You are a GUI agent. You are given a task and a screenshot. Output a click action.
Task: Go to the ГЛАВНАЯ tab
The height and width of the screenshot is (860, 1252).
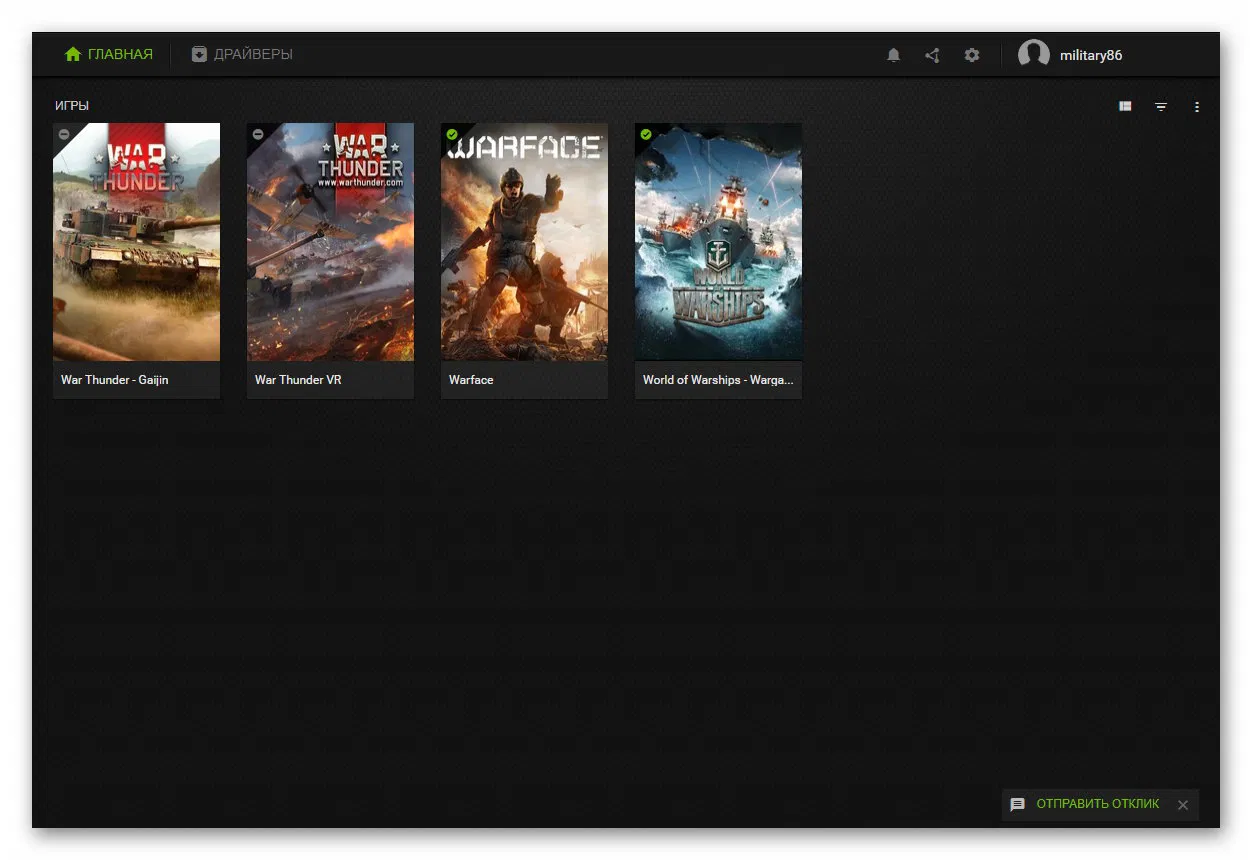[109, 54]
